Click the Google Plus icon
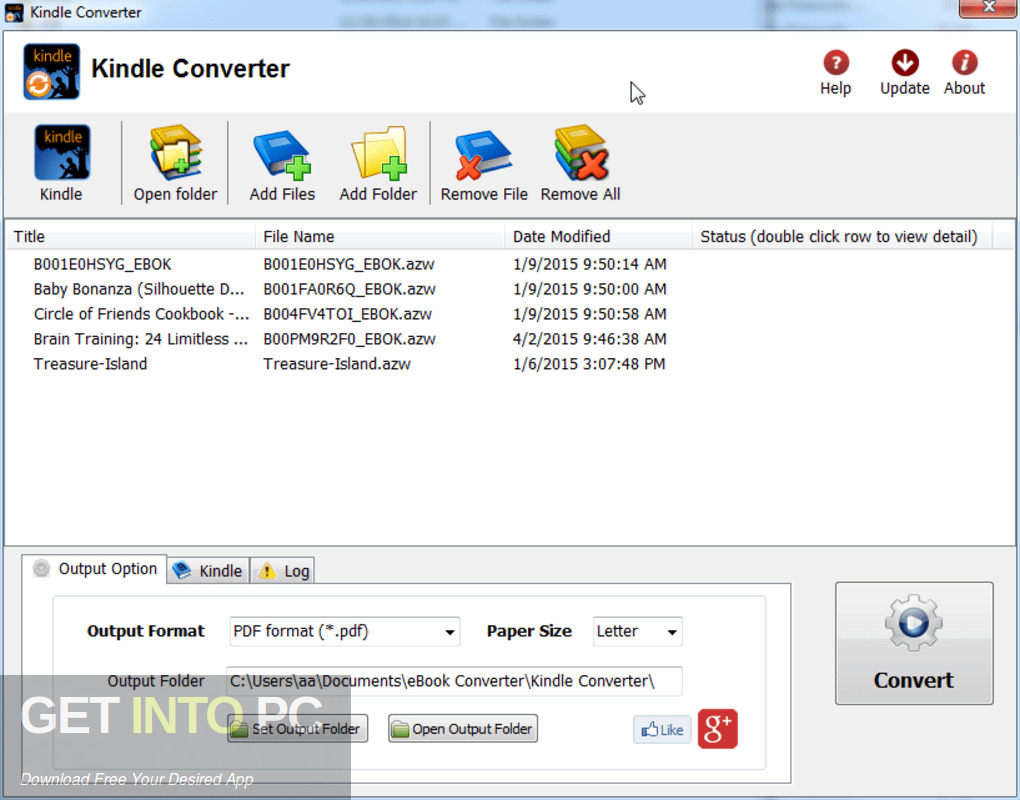This screenshot has width=1020, height=800. (718, 728)
